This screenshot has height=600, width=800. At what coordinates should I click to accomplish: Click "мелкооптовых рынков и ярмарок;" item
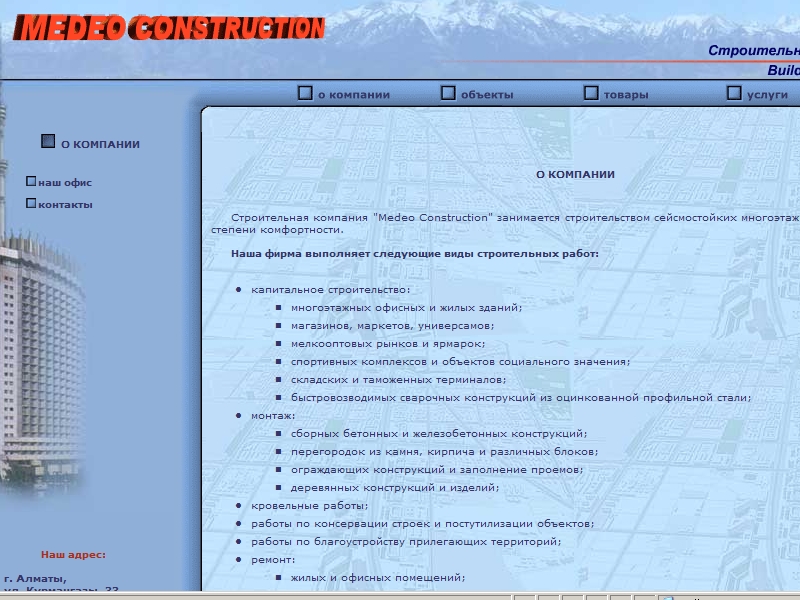(x=388, y=344)
